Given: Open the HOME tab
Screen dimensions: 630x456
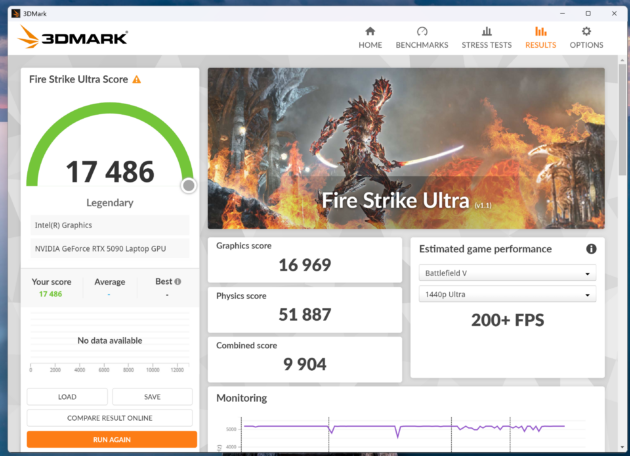Looking at the screenshot, I should [x=370, y=38].
